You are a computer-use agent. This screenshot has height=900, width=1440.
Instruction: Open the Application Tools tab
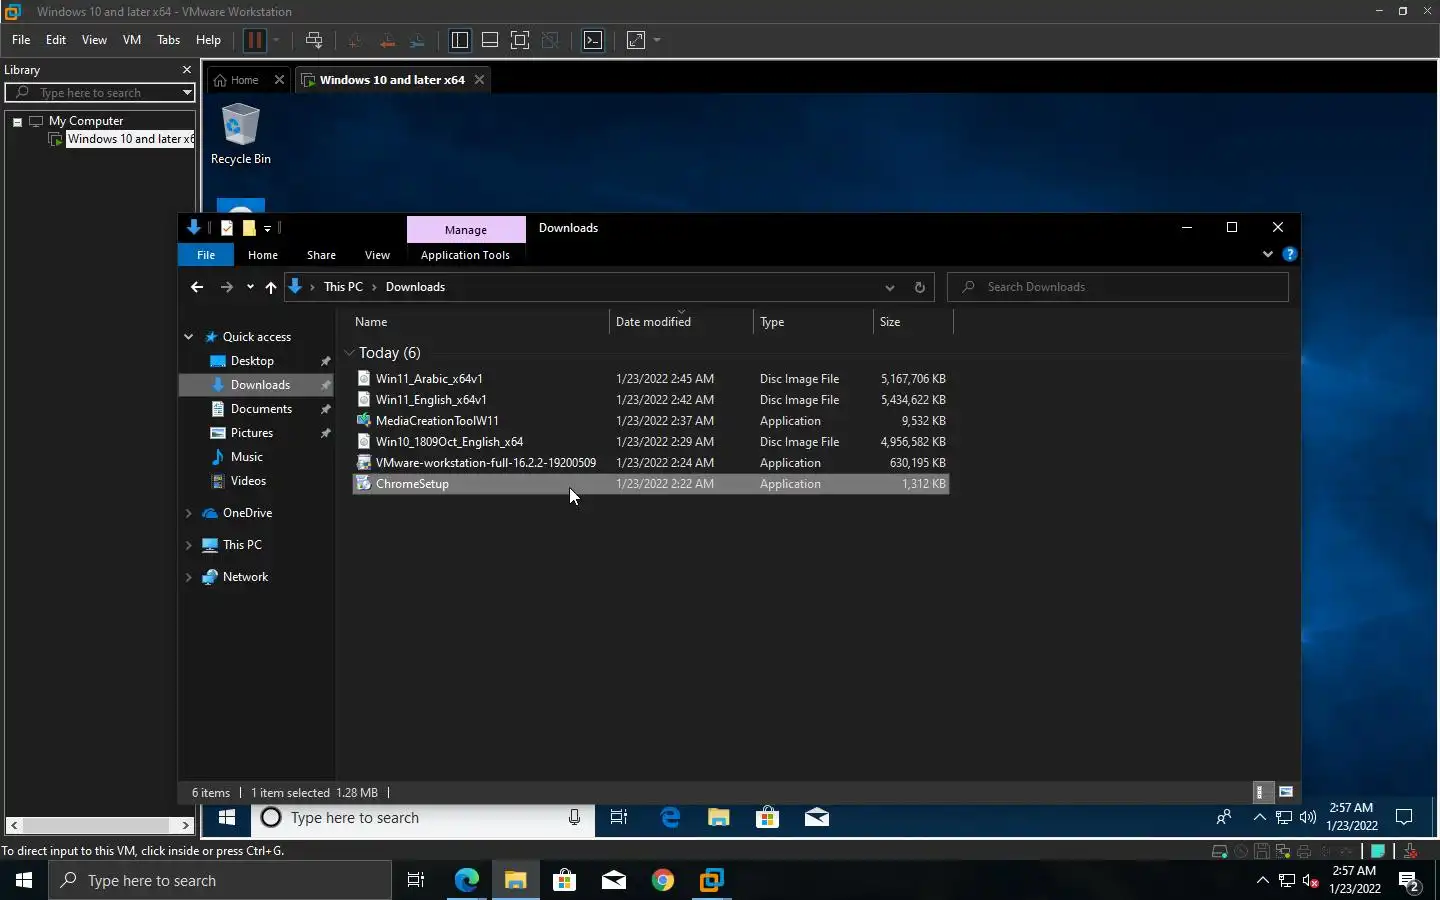(465, 255)
